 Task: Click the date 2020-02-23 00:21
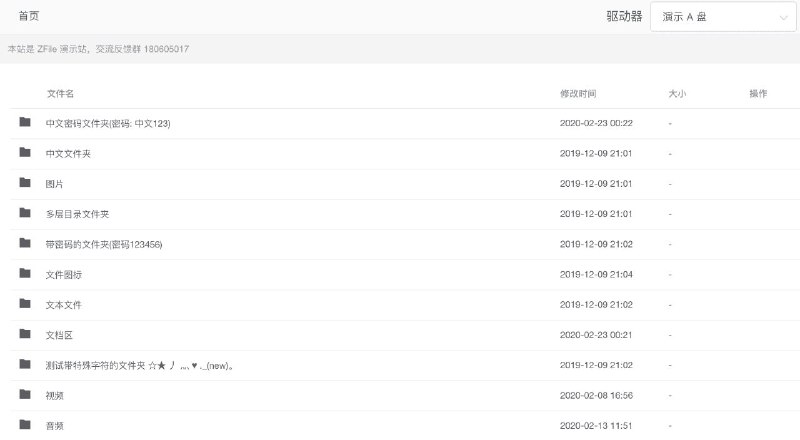point(596,335)
